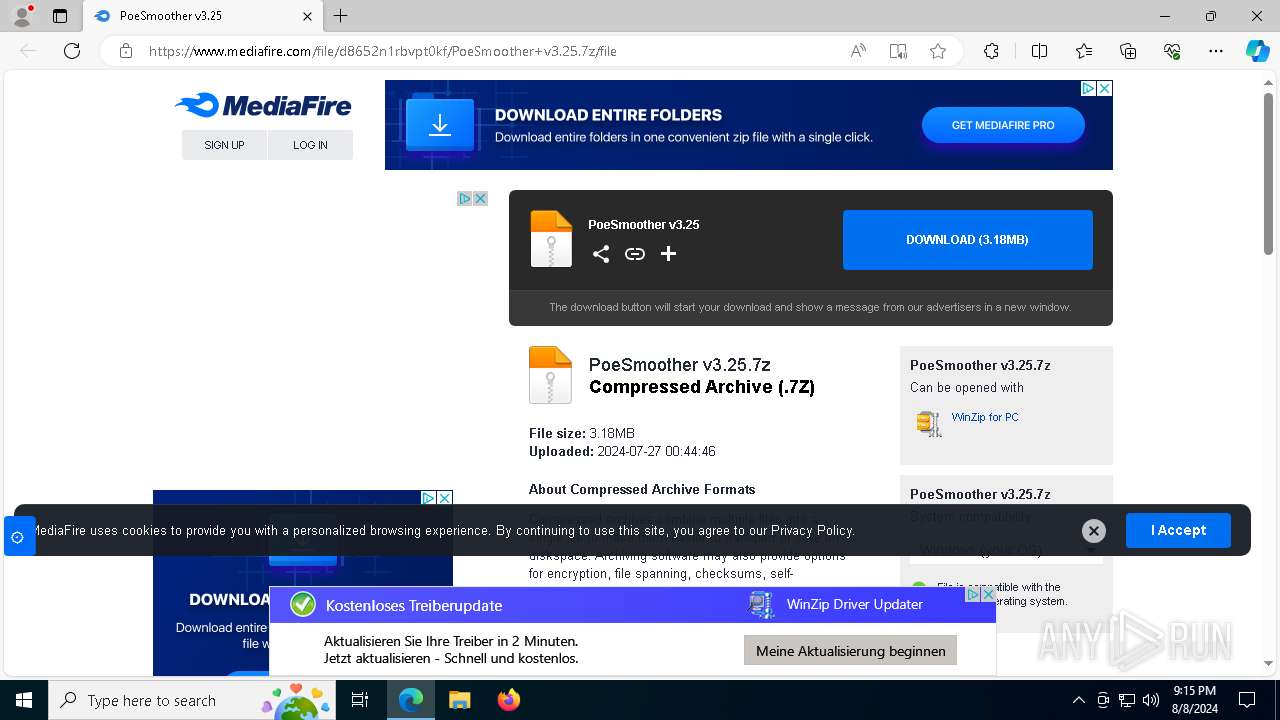
Task: Open Tab actions menu icon
Action: [60, 16]
